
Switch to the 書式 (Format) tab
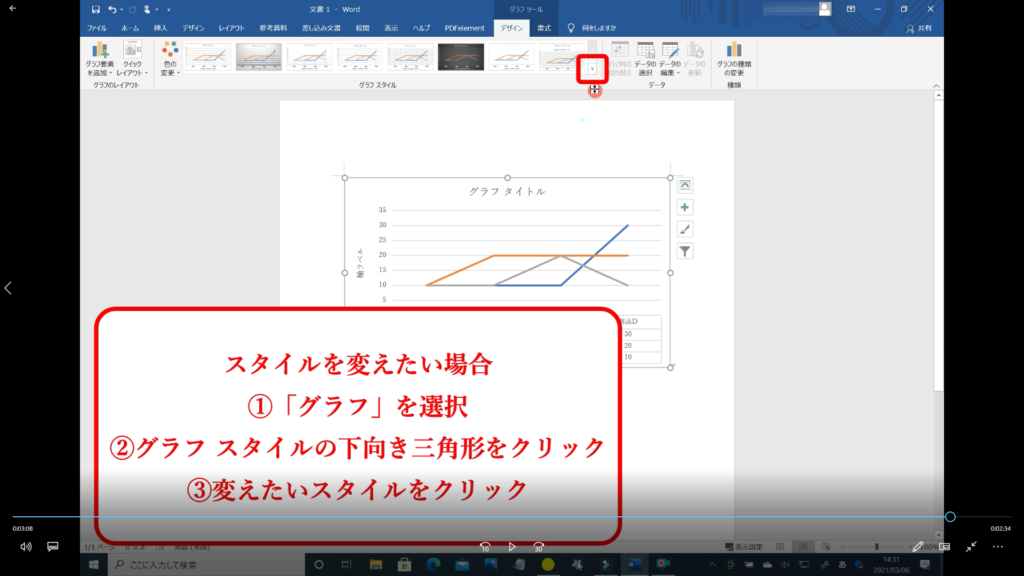pos(544,28)
